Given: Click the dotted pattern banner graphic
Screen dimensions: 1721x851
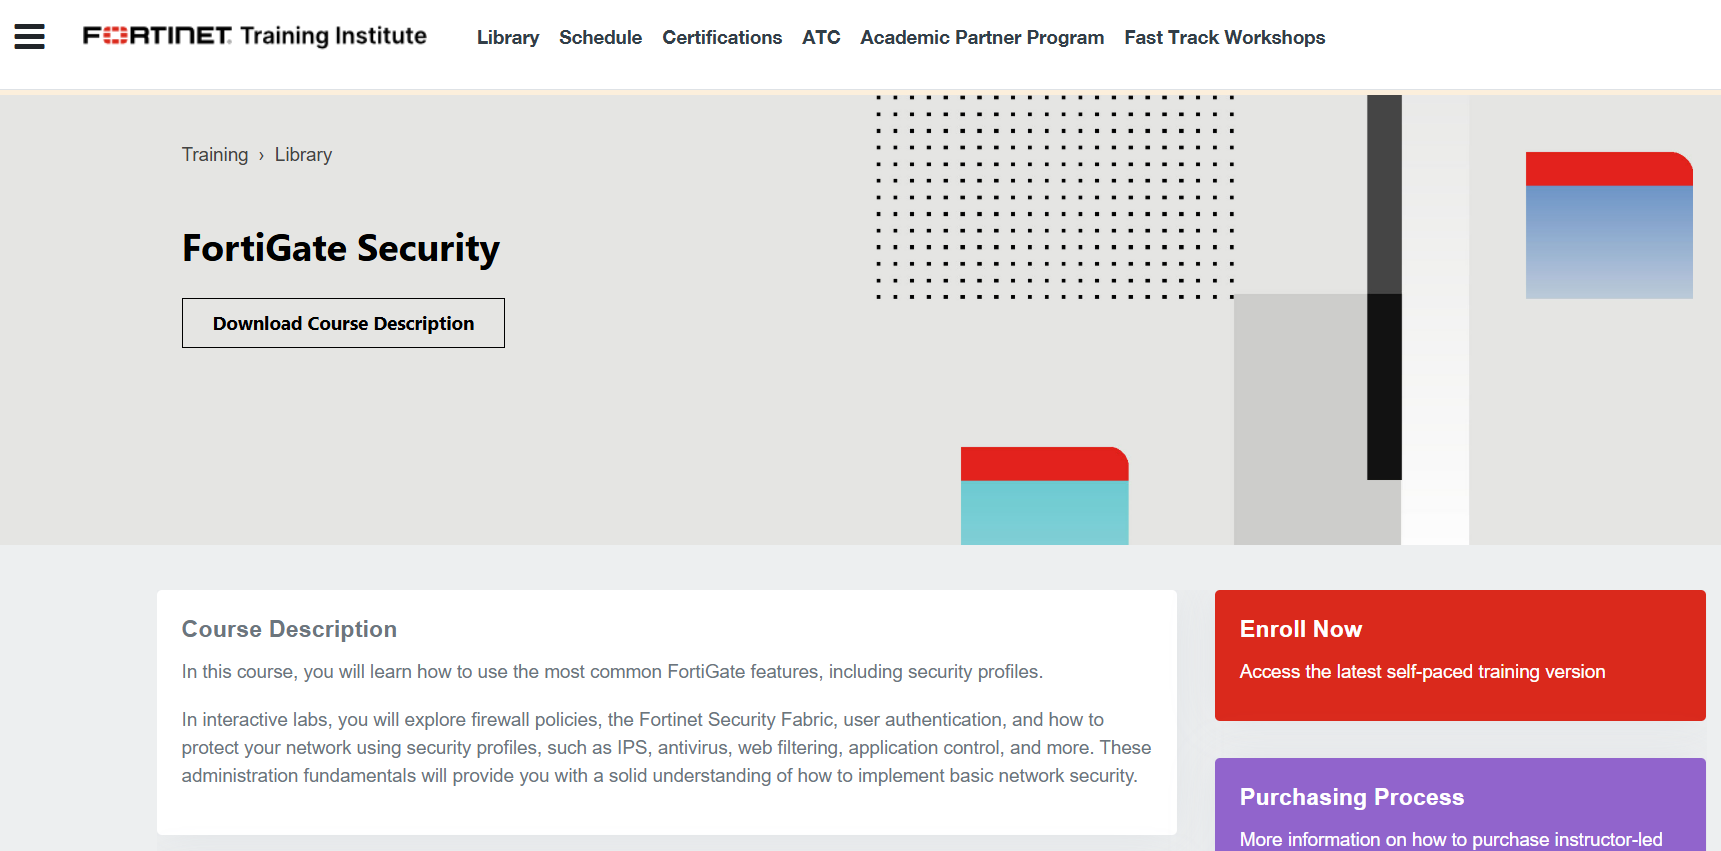Looking at the screenshot, I should point(1055,197).
